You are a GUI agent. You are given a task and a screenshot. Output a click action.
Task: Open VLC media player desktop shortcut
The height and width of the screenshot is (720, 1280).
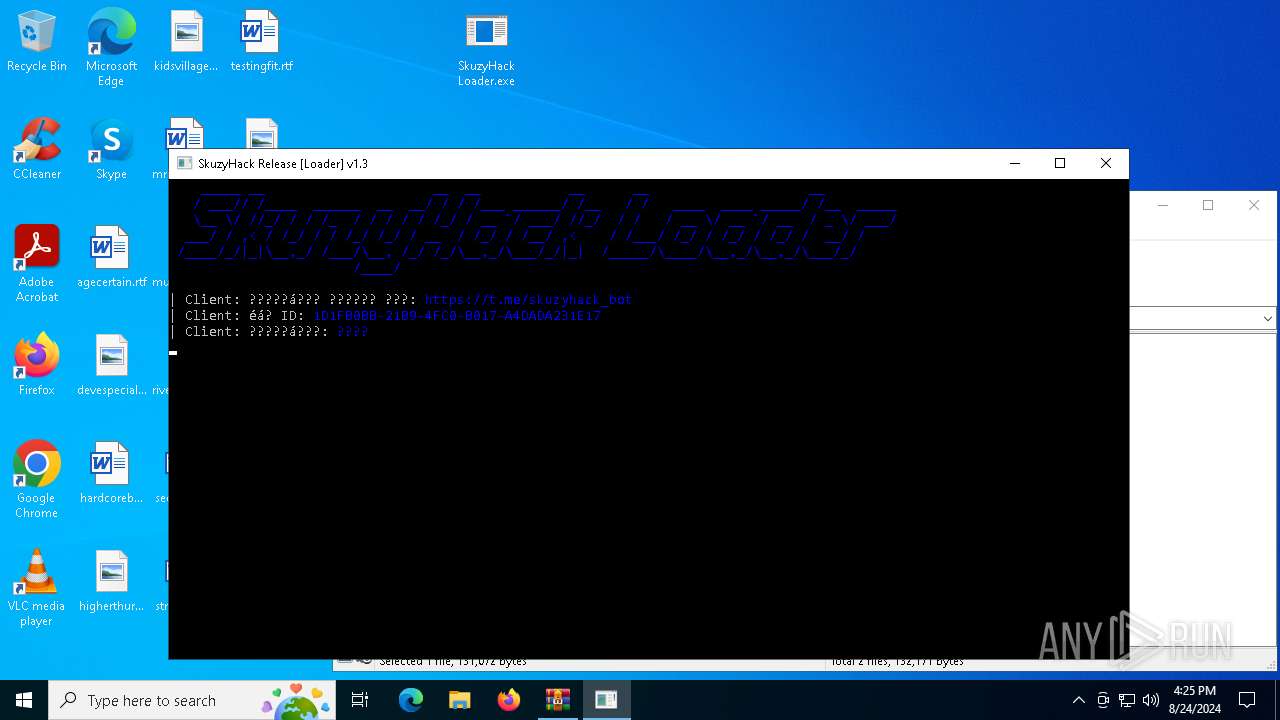[x=37, y=588]
